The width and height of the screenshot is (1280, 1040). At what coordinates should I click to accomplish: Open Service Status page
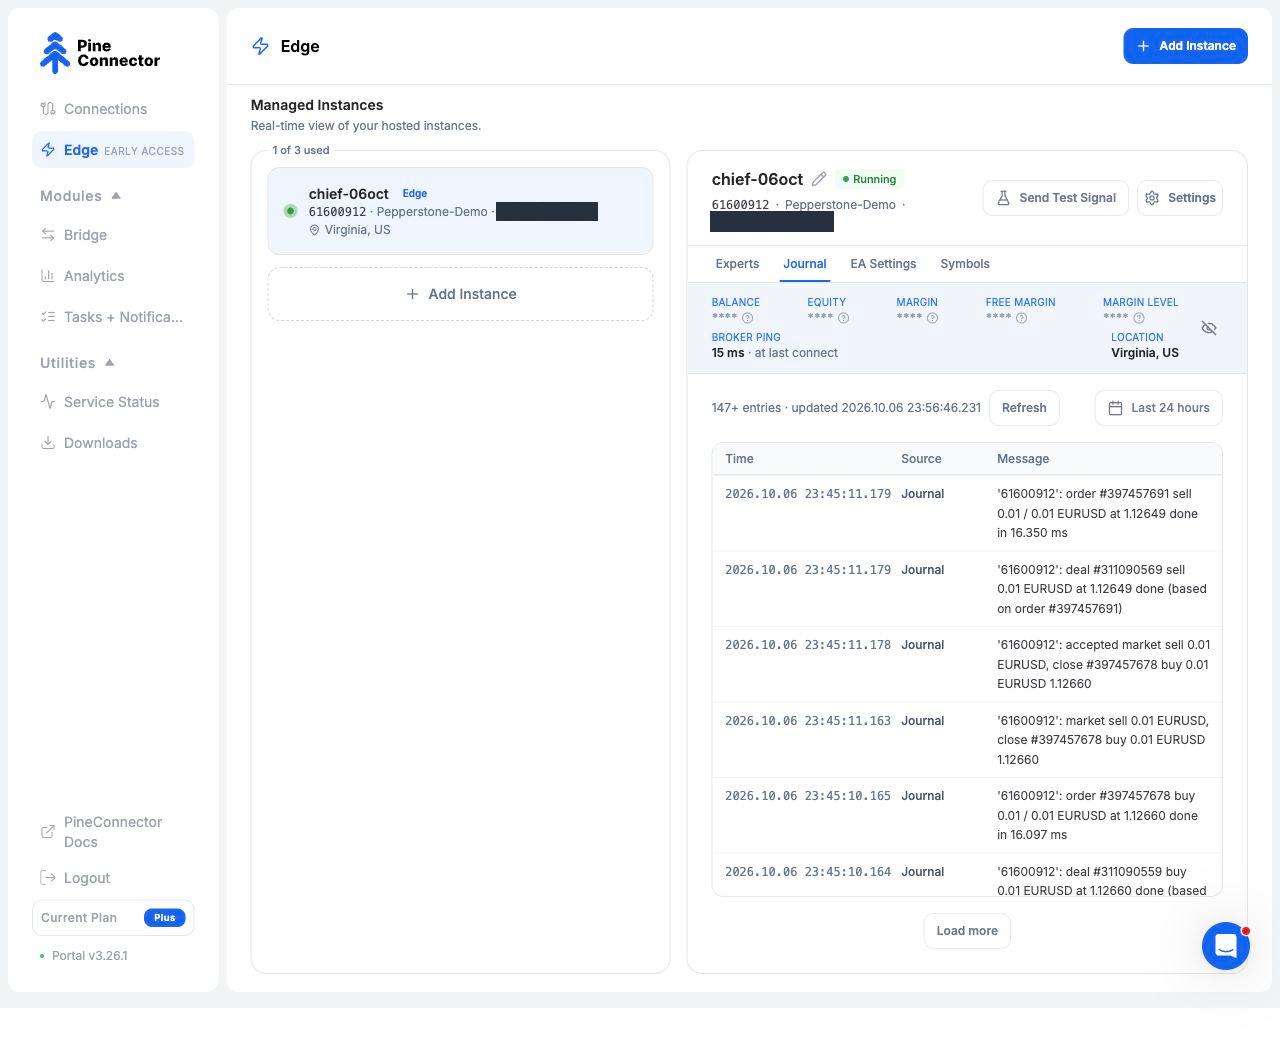113,402
